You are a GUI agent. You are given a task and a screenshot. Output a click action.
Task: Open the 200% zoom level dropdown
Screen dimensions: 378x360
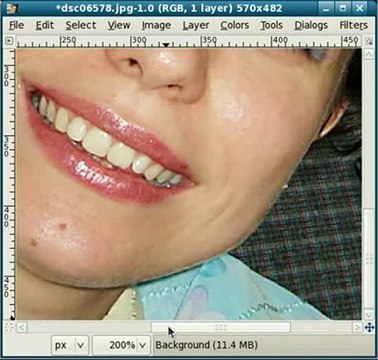pos(121,345)
